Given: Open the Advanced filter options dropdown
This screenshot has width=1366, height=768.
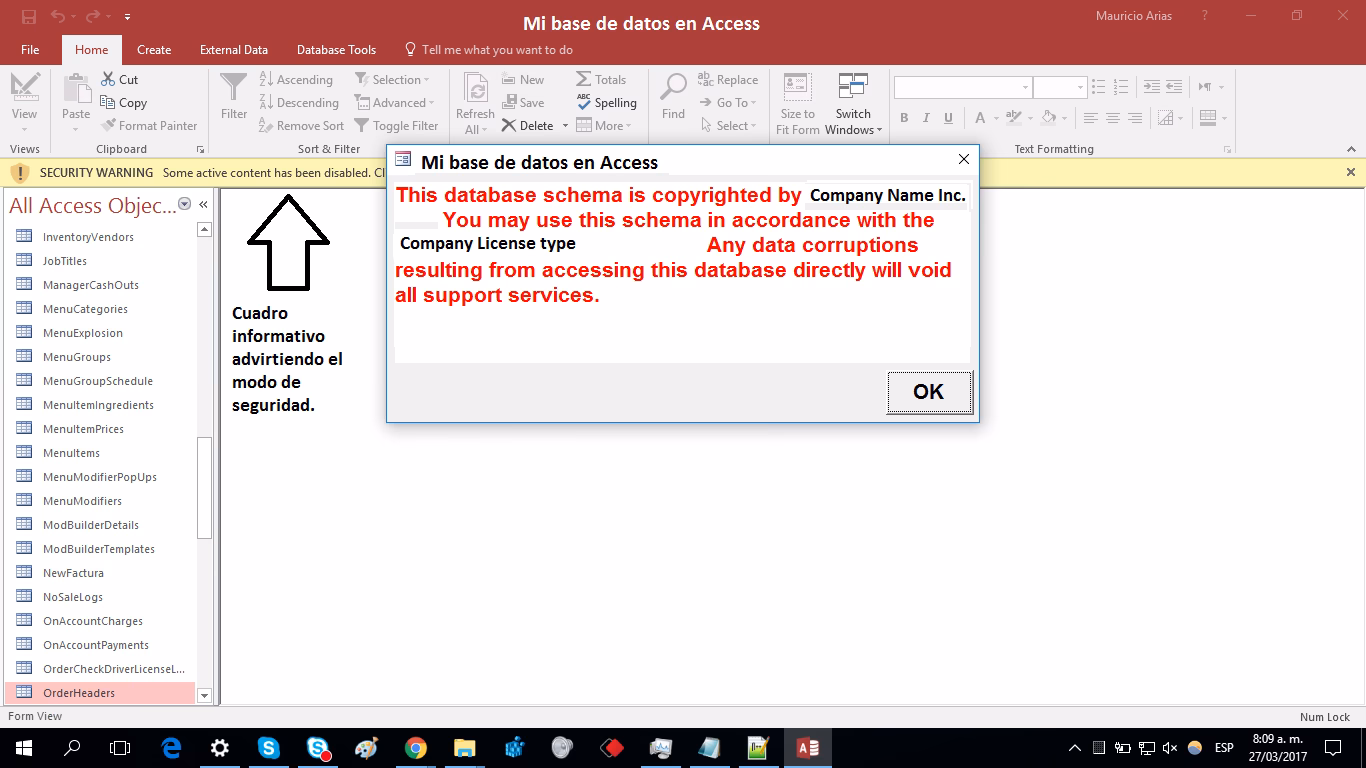Looking at the screenshot, I should pyautogui.click(x=395, y=103).
